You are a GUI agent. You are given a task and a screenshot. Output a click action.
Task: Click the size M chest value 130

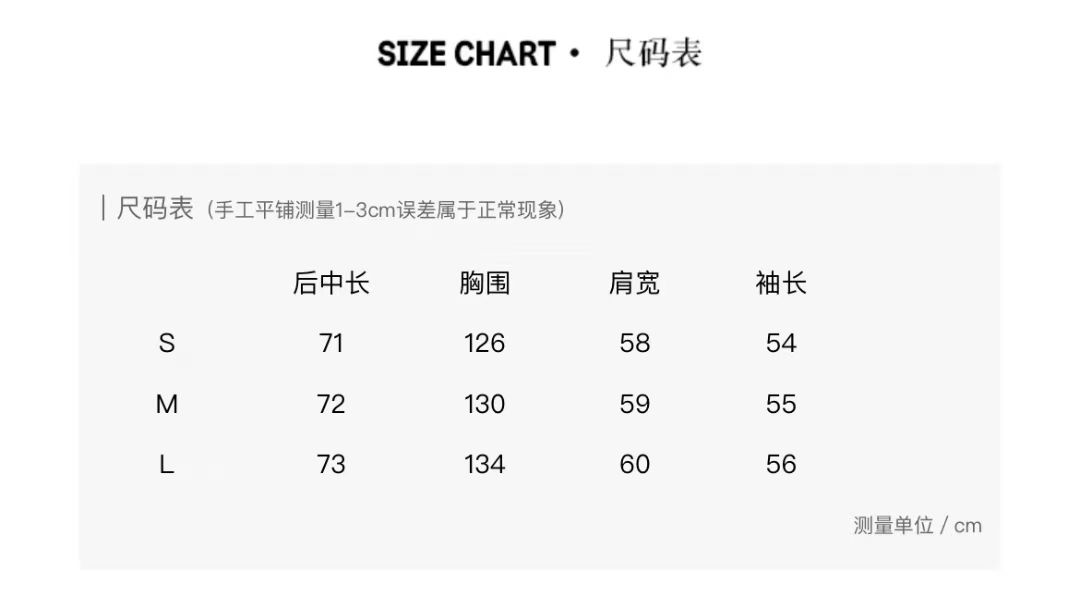coord(484,404)
